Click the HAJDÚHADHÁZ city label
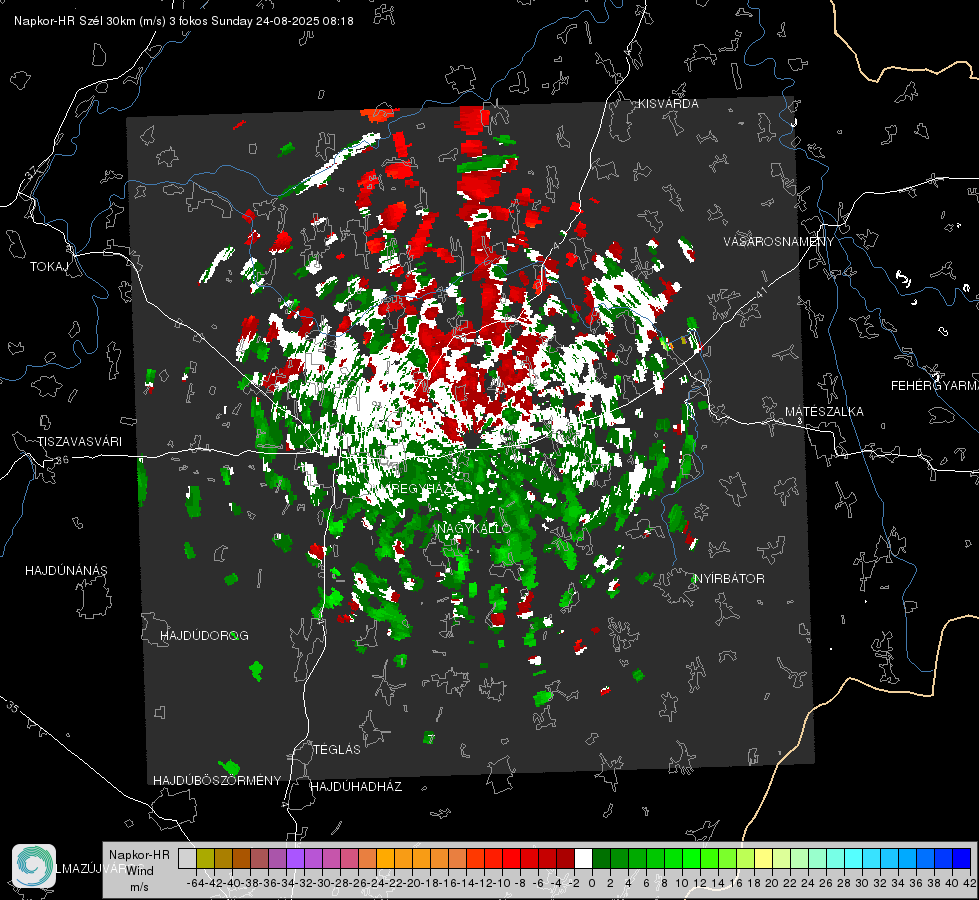The width and height of the screenshot is (979, 900). 356,787
